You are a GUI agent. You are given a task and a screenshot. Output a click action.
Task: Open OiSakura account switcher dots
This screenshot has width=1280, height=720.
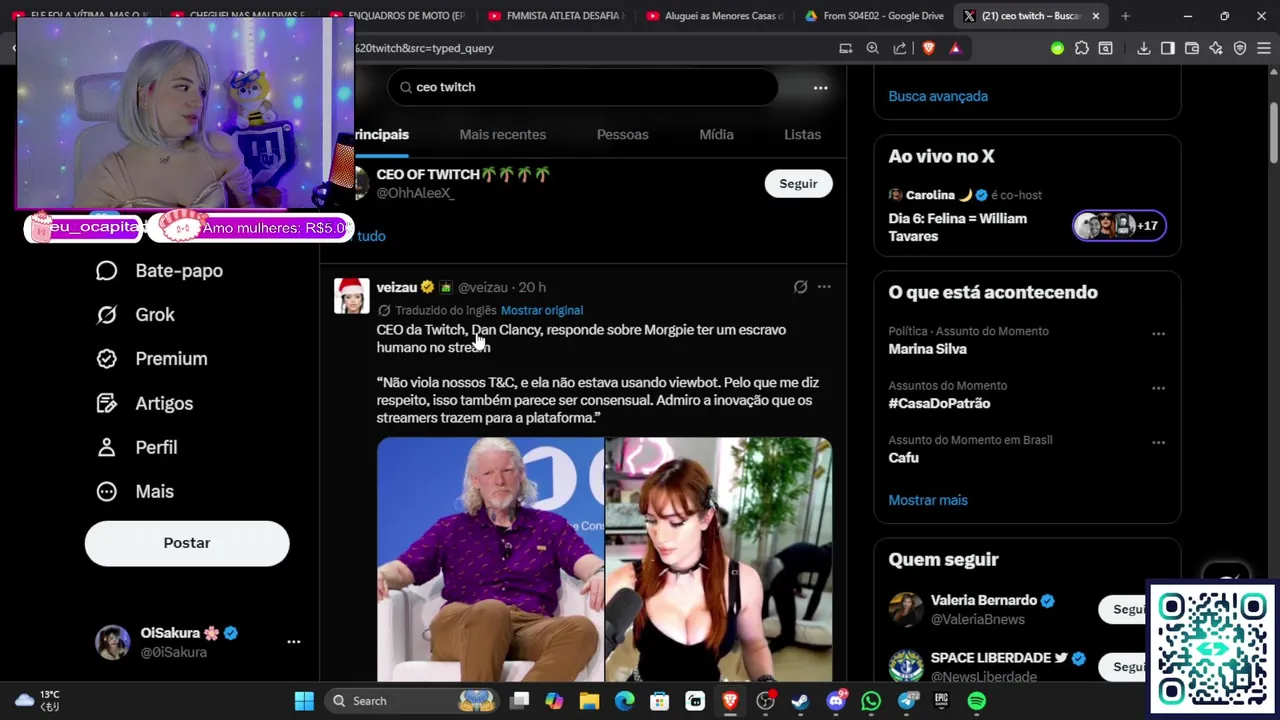click(294, 642)
